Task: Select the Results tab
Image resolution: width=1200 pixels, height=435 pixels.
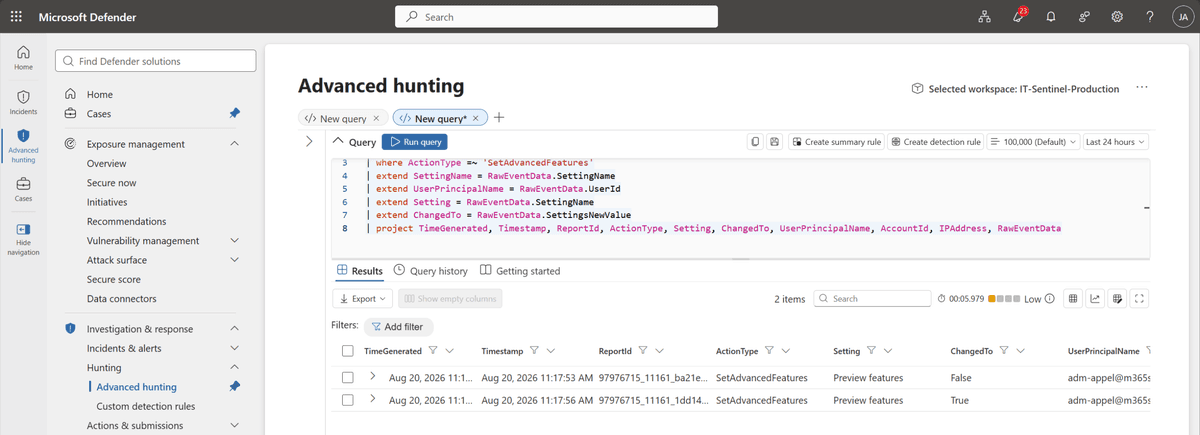Action: click(x=359, y=271)
